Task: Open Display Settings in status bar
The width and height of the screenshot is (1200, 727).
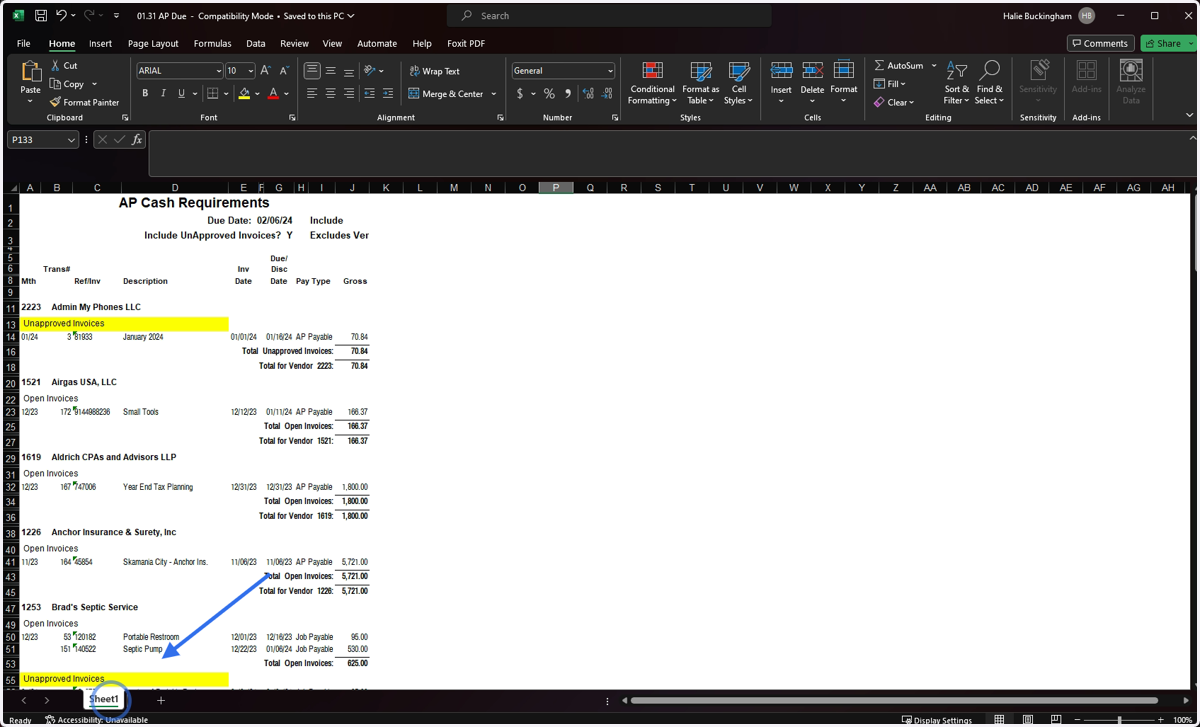Action: 937,720
